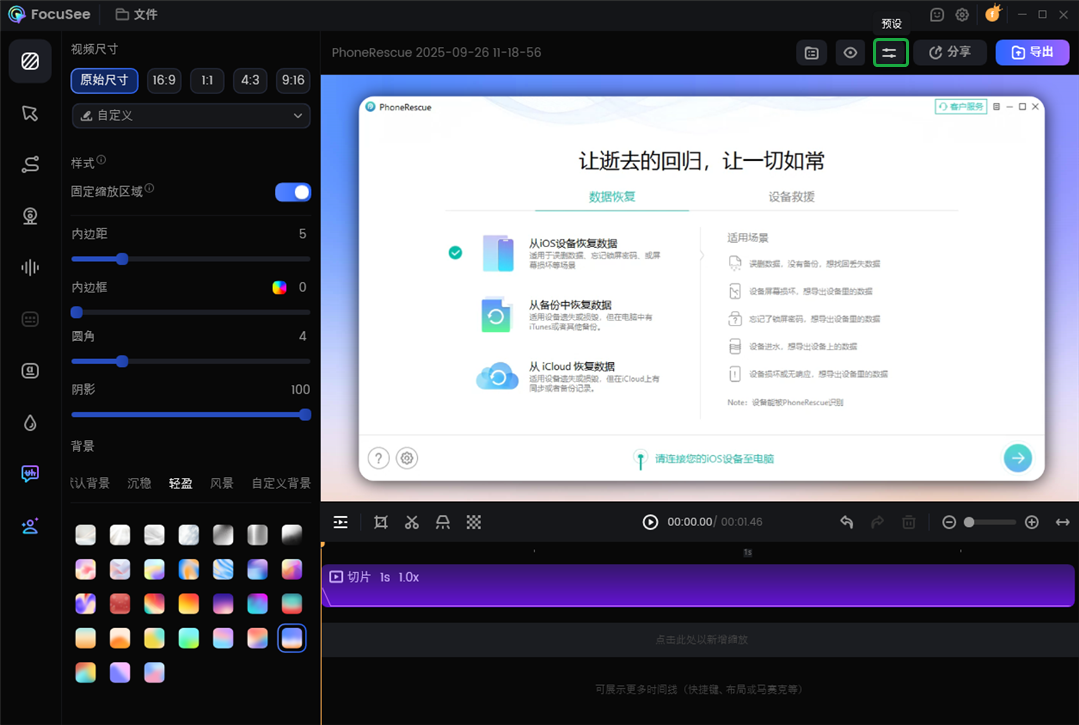The image size is (1079, 725).
Task: Open the background style sidebar panel
Action: click(30, 61)
